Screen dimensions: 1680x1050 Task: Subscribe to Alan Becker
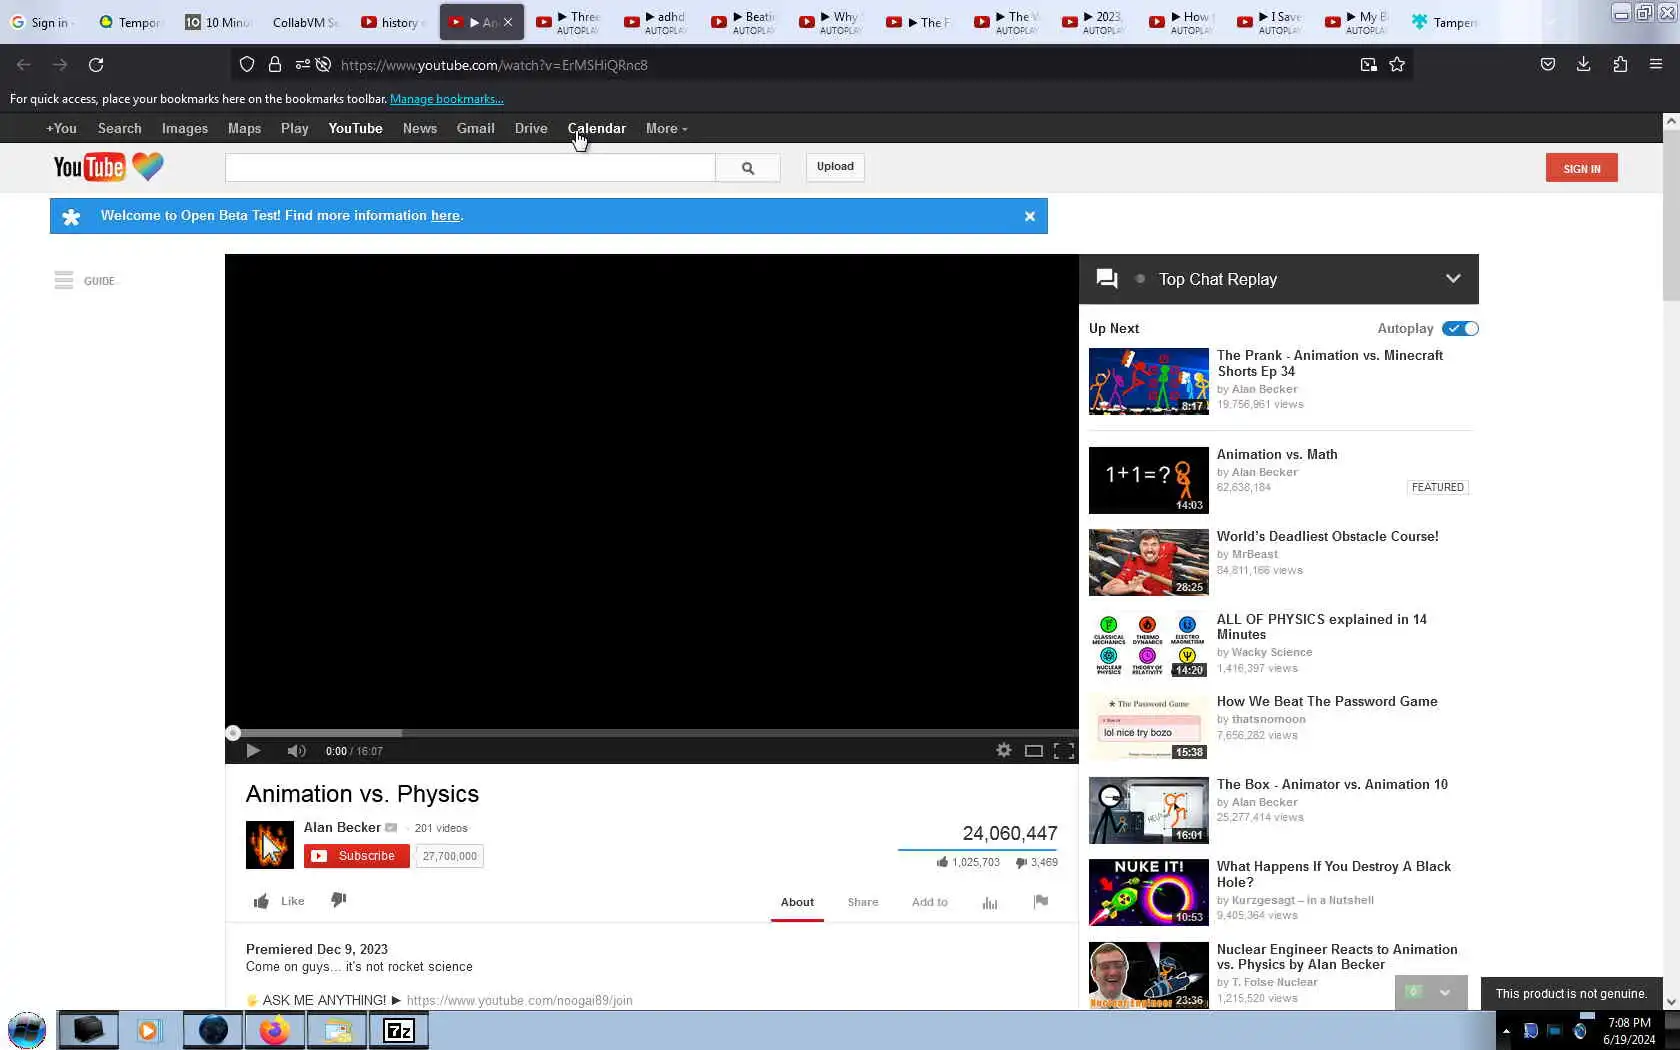(357, 856)
